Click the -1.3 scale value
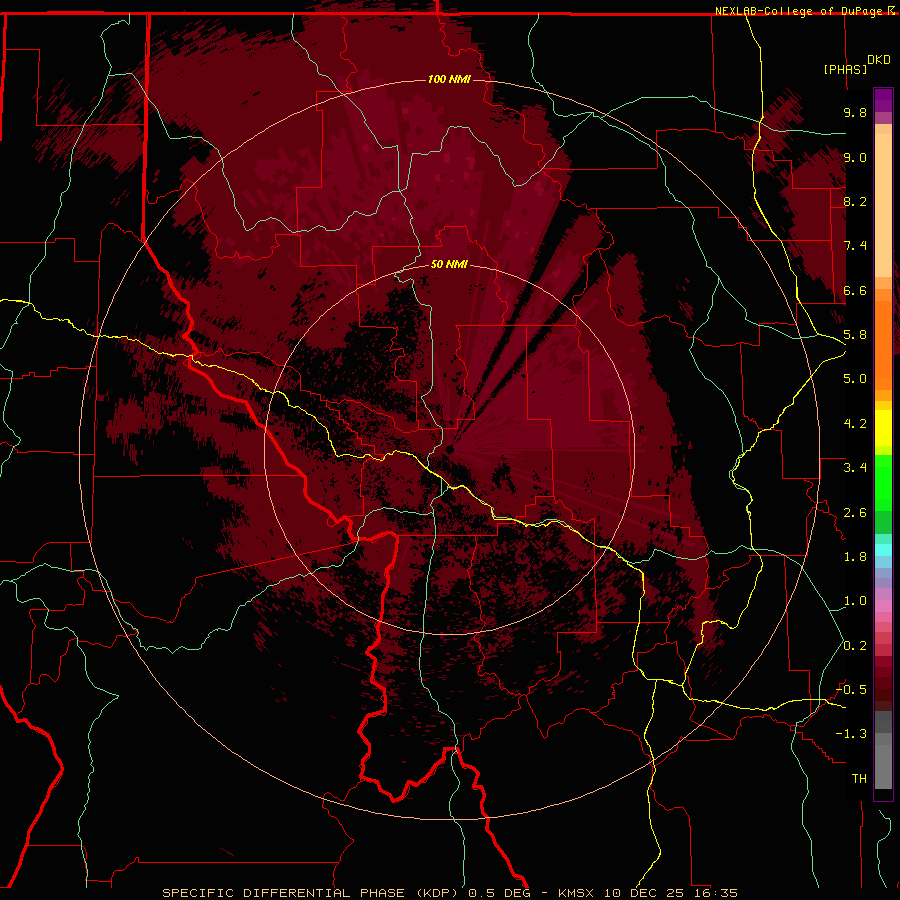The image size is (900, 900). (851, 734)
